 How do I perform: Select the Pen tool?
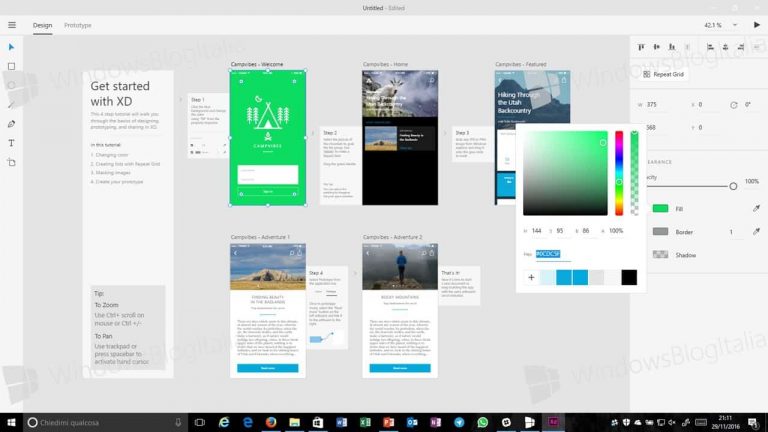(x=11, y=124)
